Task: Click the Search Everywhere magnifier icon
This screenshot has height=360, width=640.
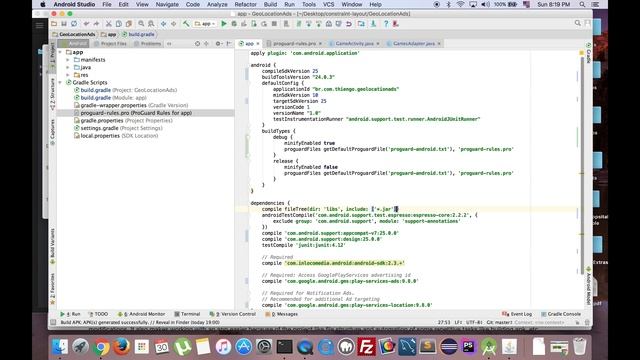Action: click(x=578, y=23)
